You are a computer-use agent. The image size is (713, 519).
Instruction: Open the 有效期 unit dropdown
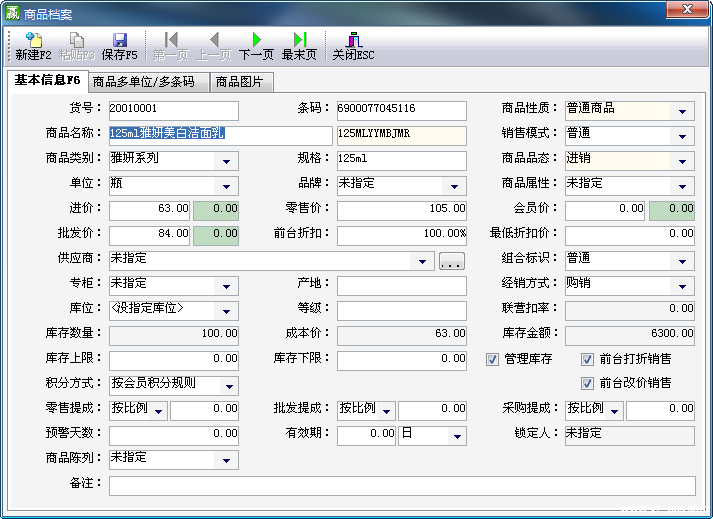pyautogui.click(x=457, y=436)
